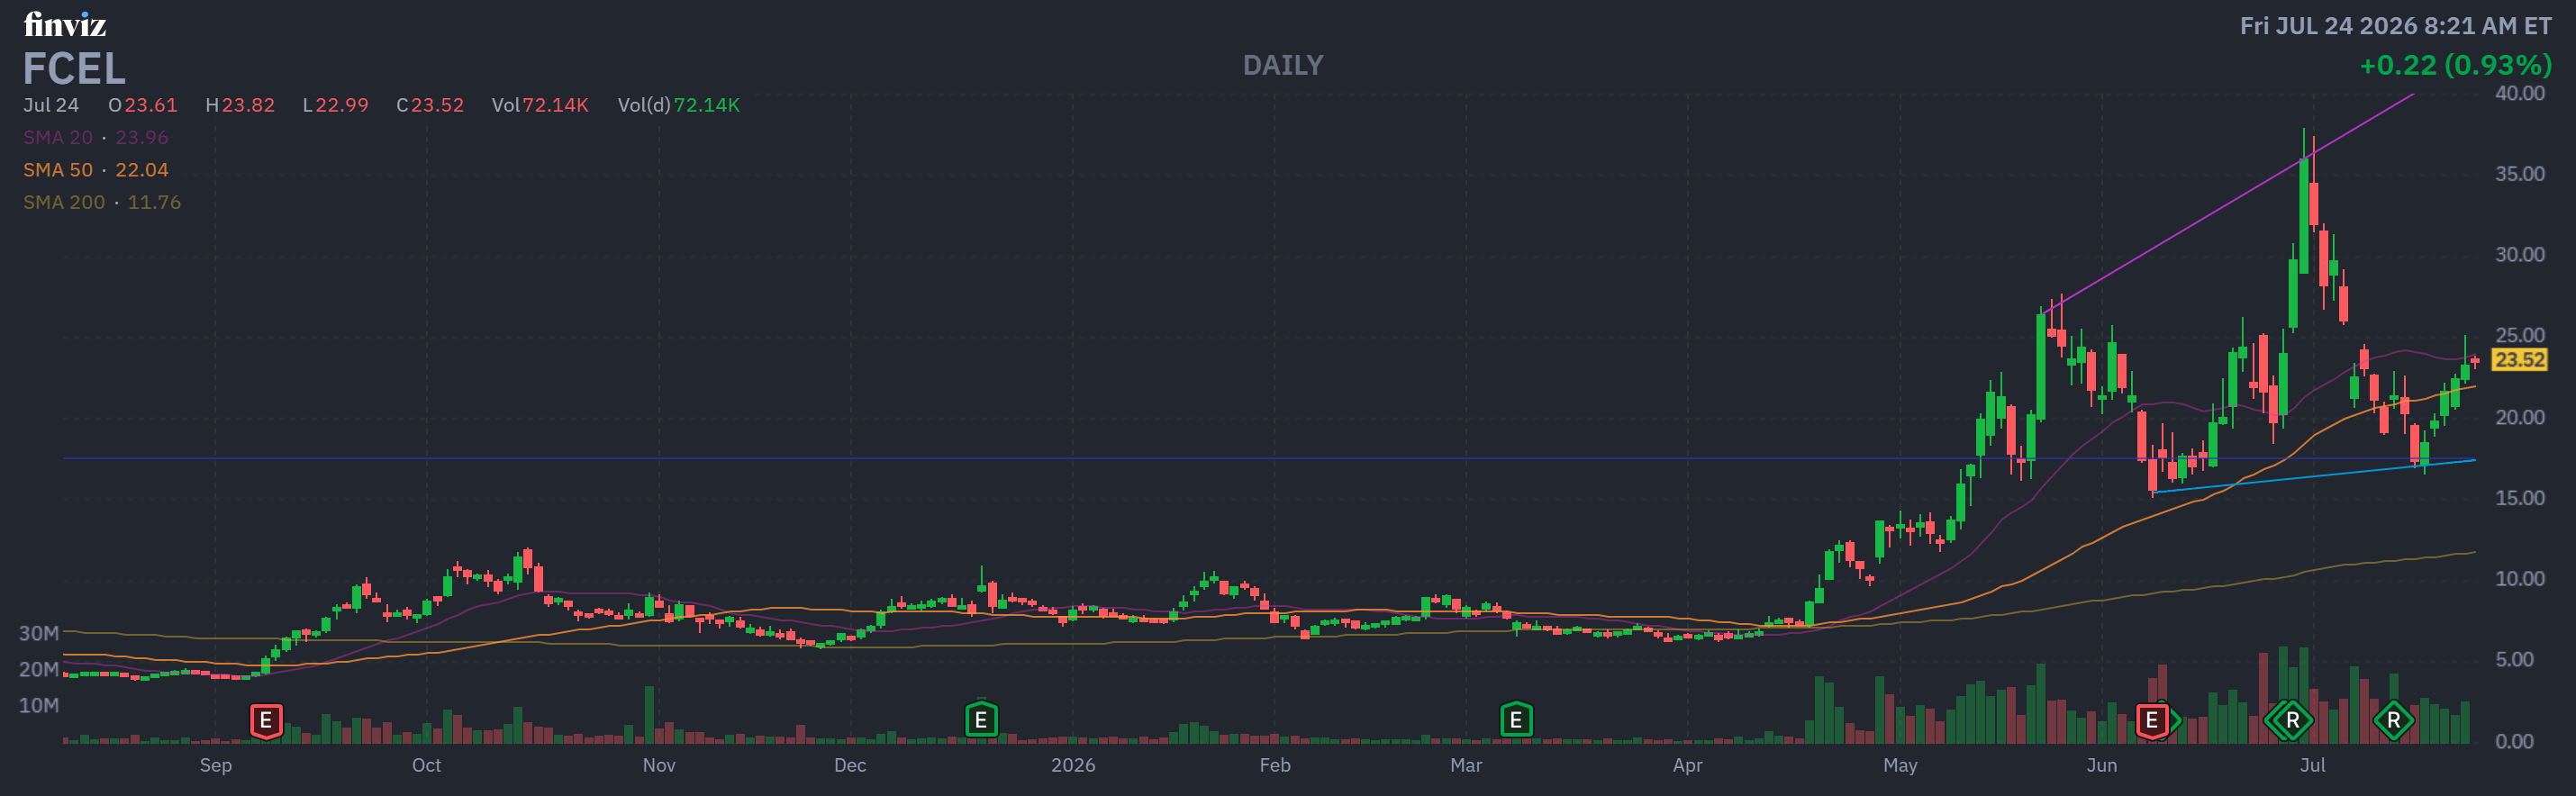Click the low price 22.99

[x=342, y=105]
